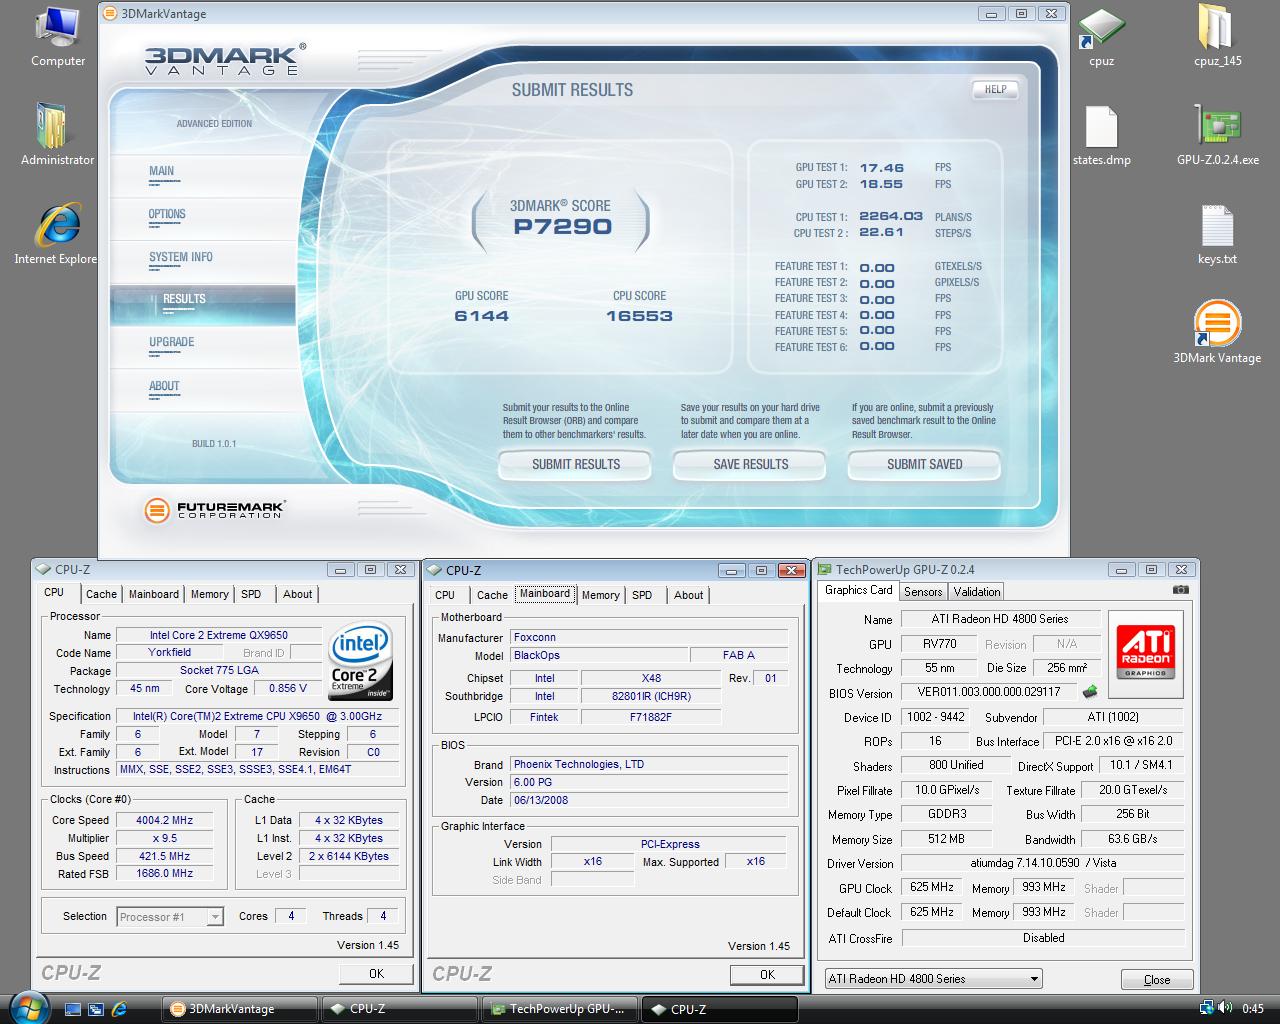Viewport: 1280px width, 1024px height.
Task: Open SYSTEM INFO in 3DMark sidebar
Action: [181, 257]
